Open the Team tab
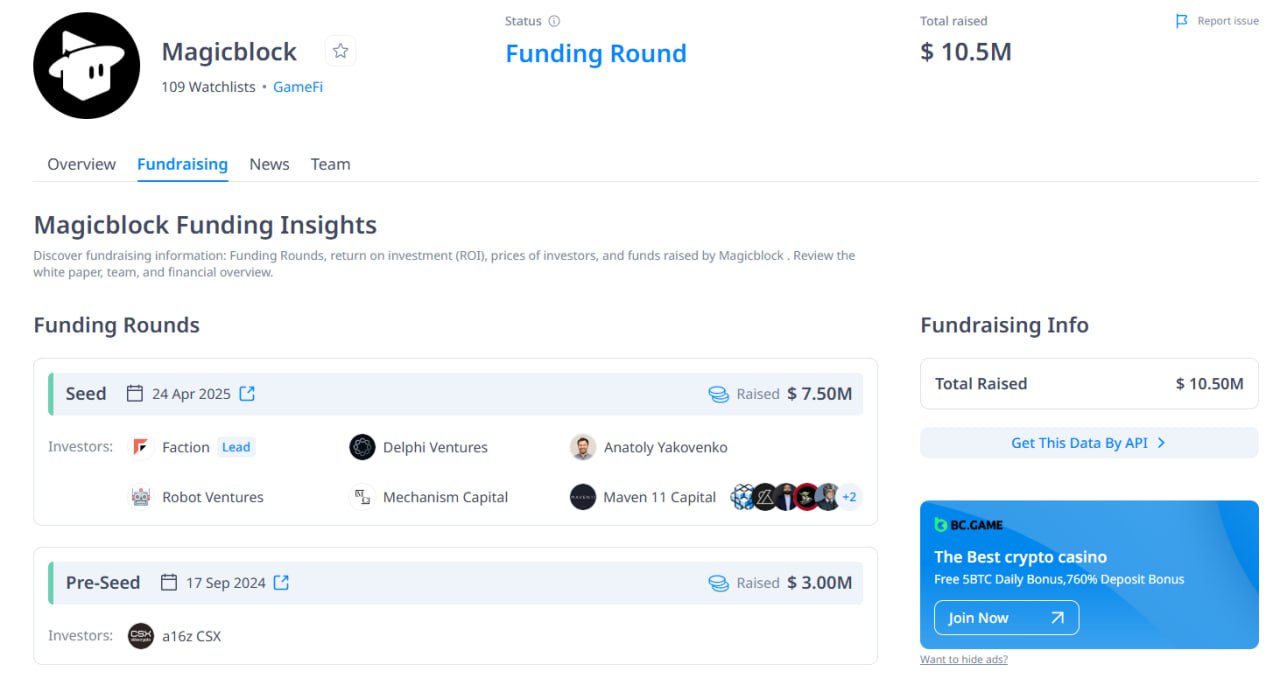Viewport: 1280px width, 692px height. (330, 164)
